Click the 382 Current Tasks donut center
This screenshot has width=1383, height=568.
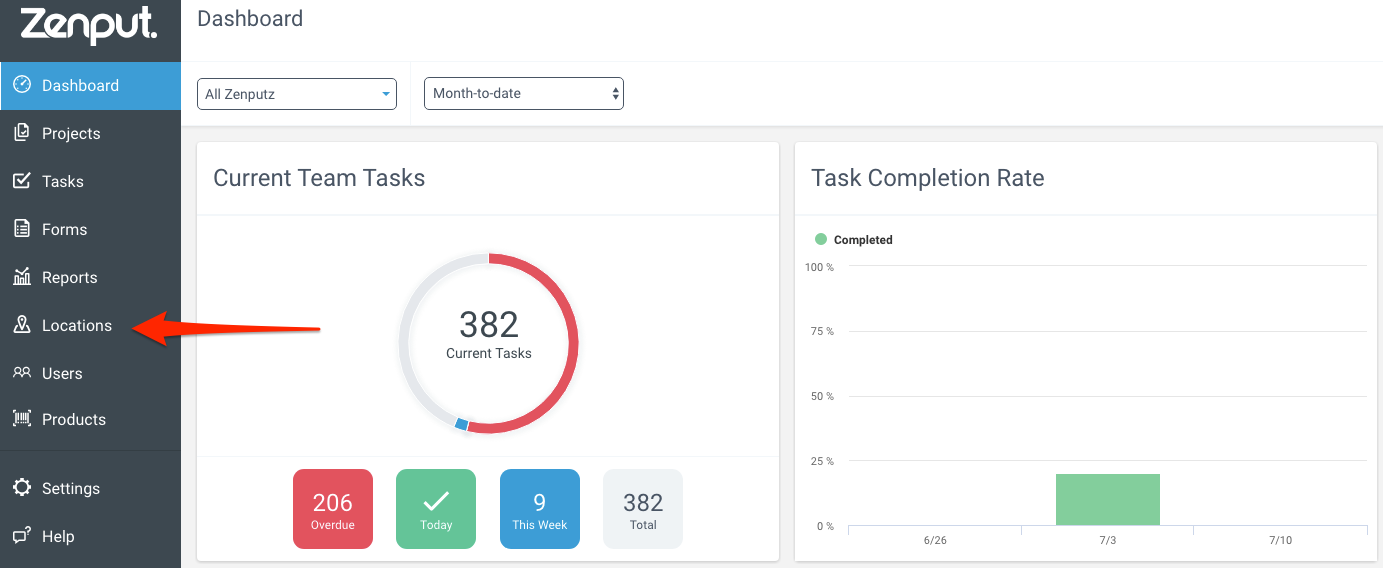tap(489, 333)
